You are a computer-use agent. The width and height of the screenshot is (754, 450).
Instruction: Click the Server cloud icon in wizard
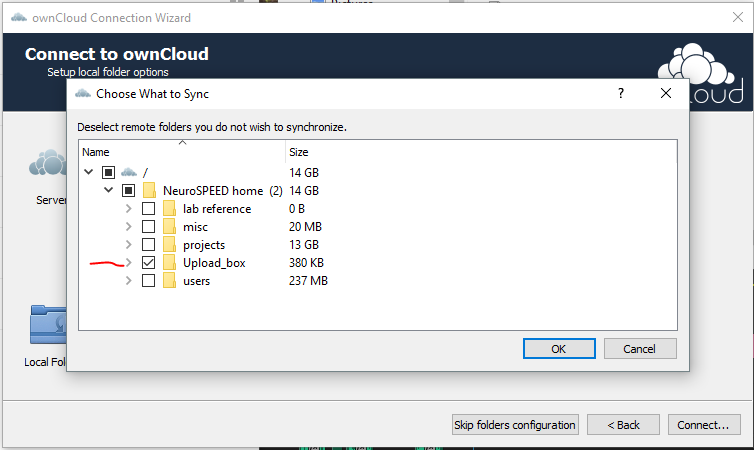pos(48,163)
